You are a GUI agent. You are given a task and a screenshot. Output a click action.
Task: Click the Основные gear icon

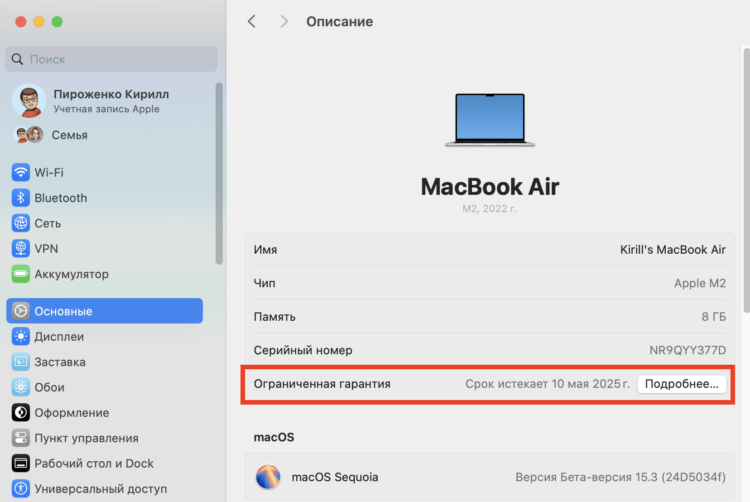point(21,311)
